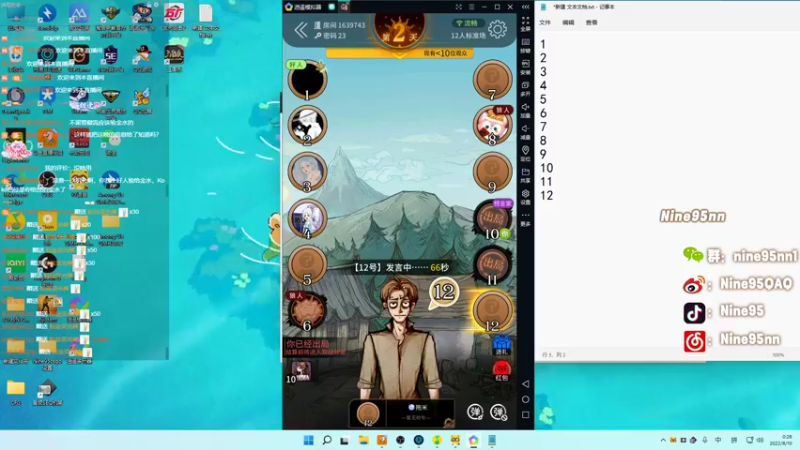The height and width of the screenshot is (450, 800).
Task: Toggle the left bullet-comment button
Action: [475, 412]
